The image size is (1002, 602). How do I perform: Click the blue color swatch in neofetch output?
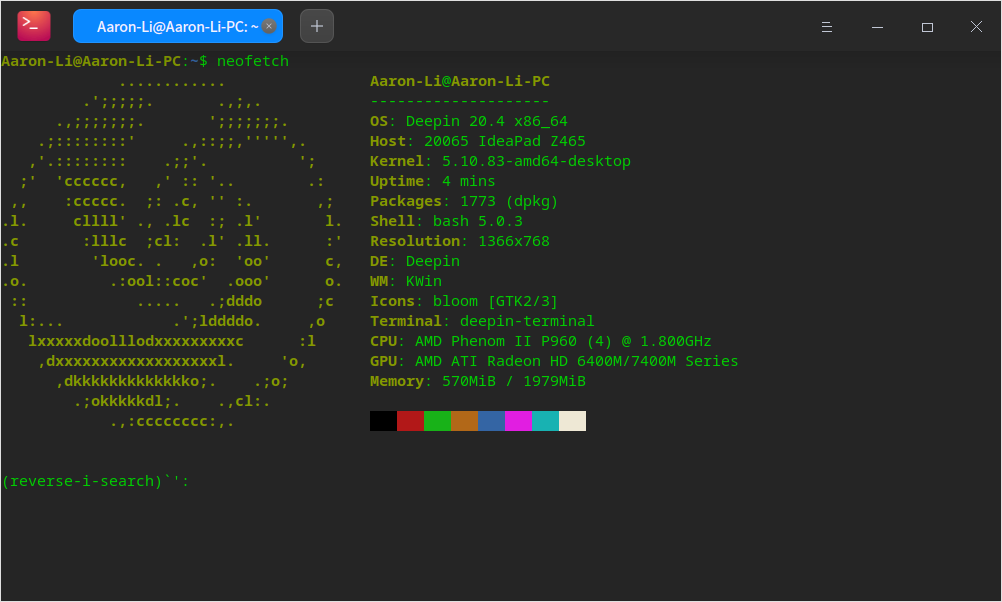(491, 421)
